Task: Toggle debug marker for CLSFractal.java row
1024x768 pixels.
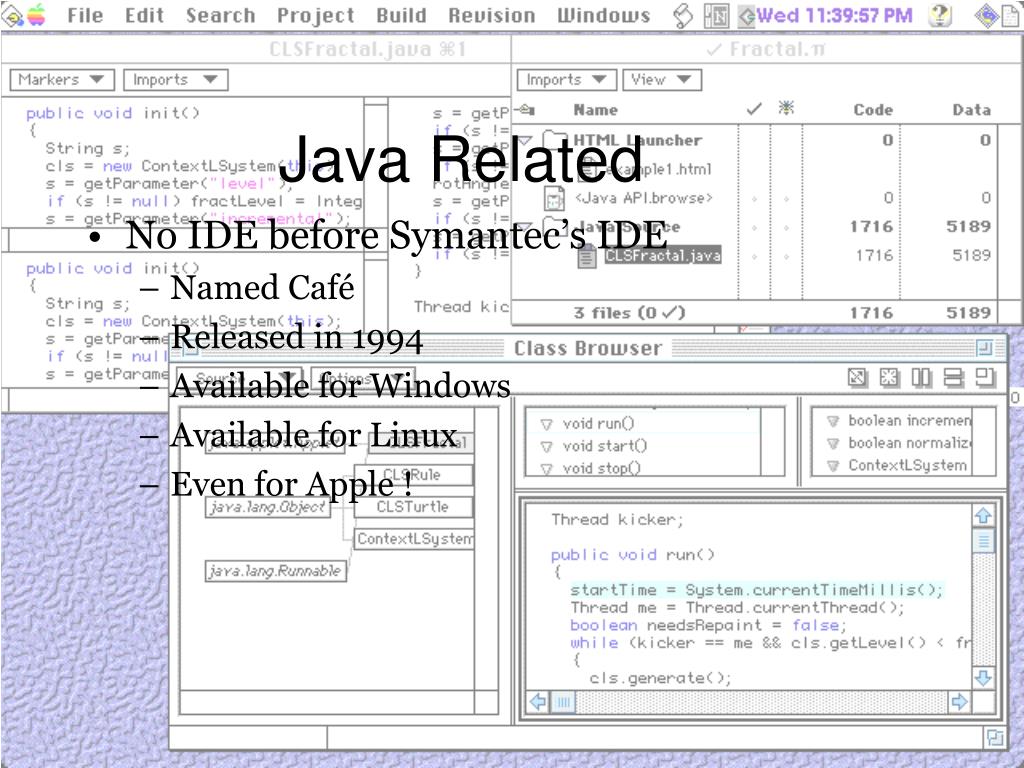Action: pos(786,255)
